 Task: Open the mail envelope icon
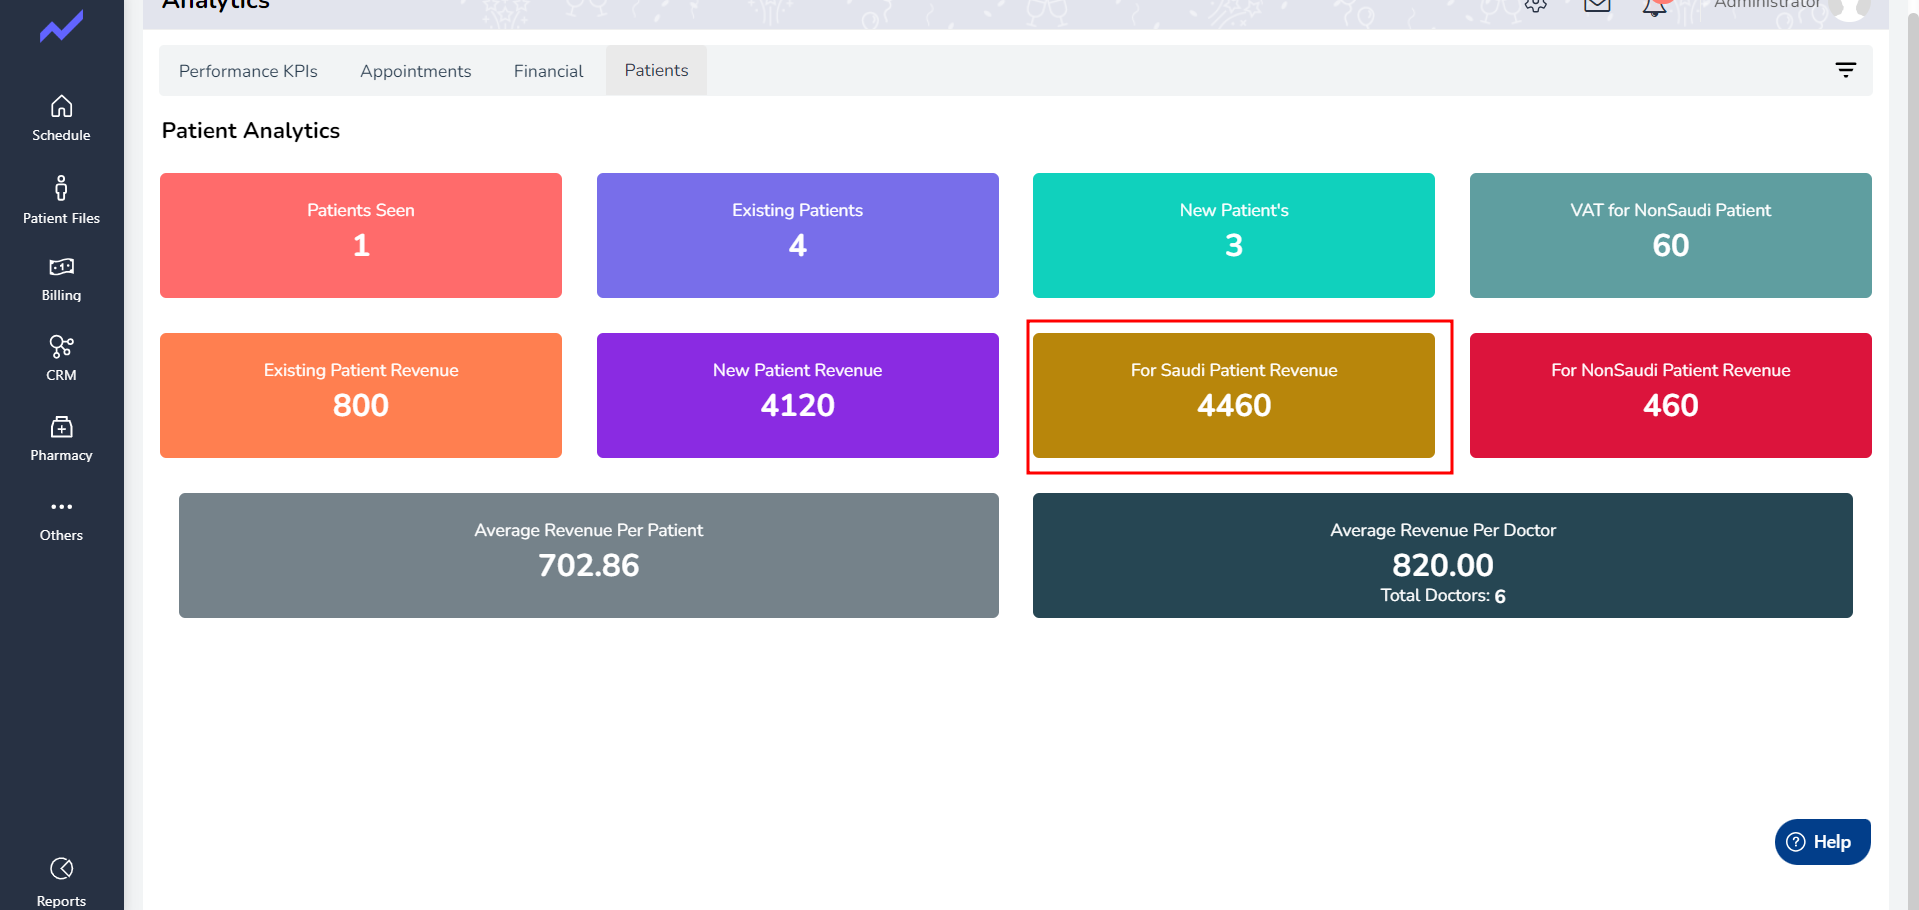point(1597,5)
